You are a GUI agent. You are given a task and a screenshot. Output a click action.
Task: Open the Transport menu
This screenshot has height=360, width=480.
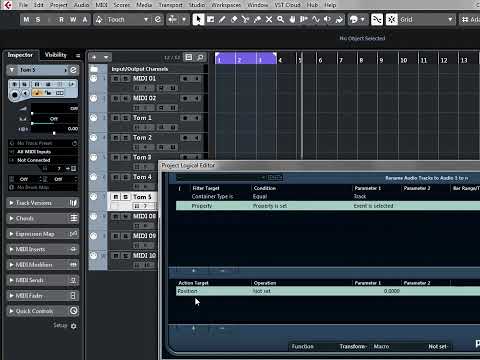[x=171, y=5]
